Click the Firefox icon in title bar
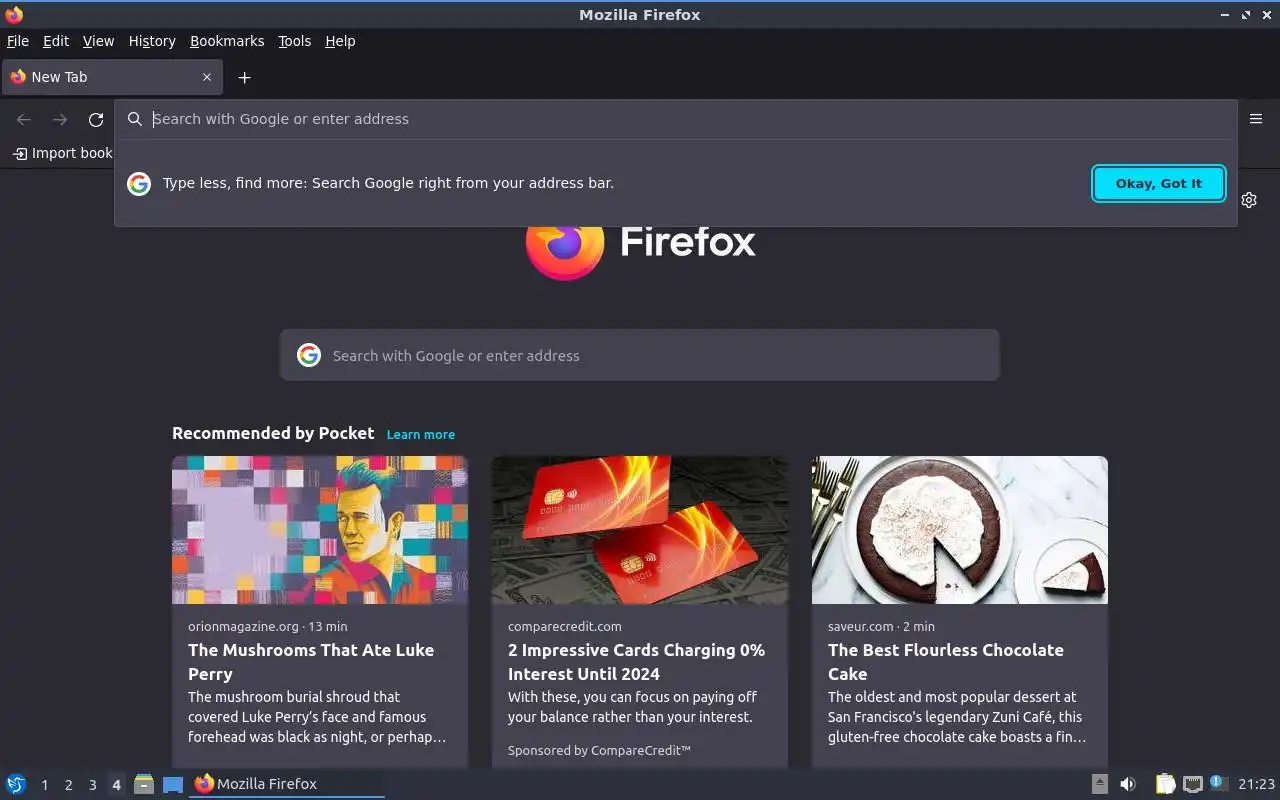 pyautogui.click(x=14, y=14)
